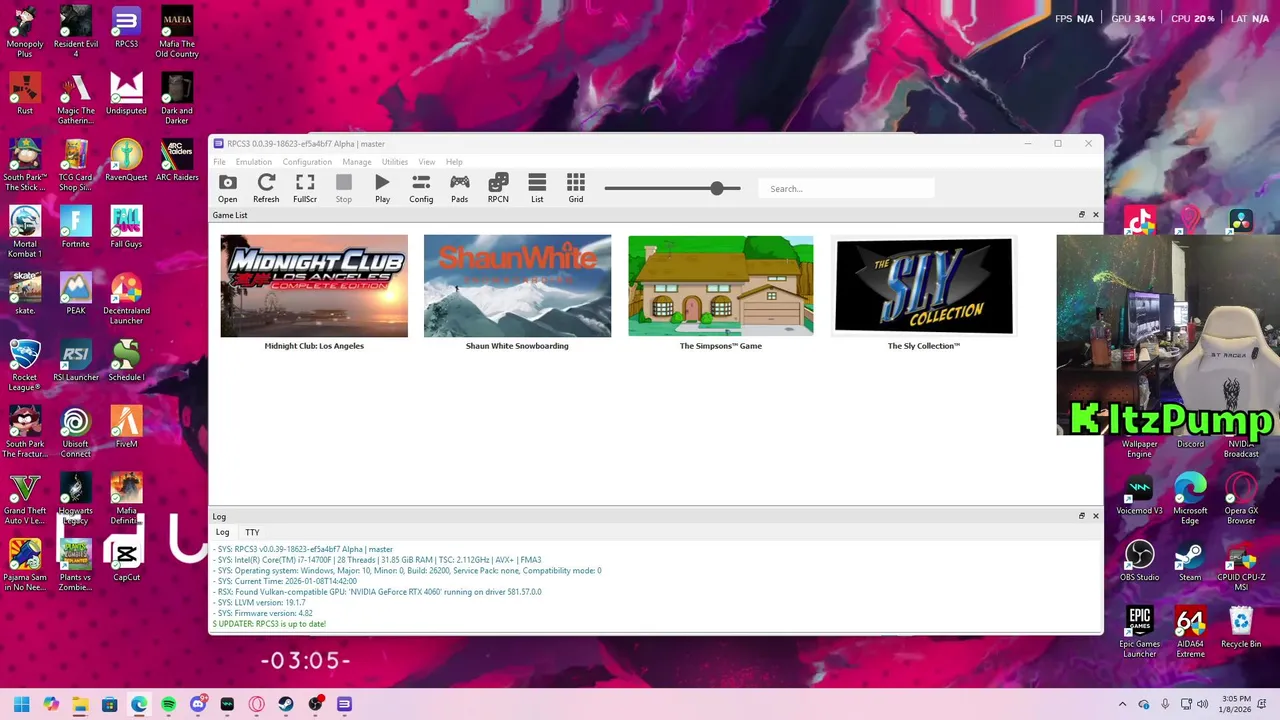This screenshot has width=1280, height=720.
Task: Select the Mafia The Old Country desktop icon
Action: pos(177,32)
